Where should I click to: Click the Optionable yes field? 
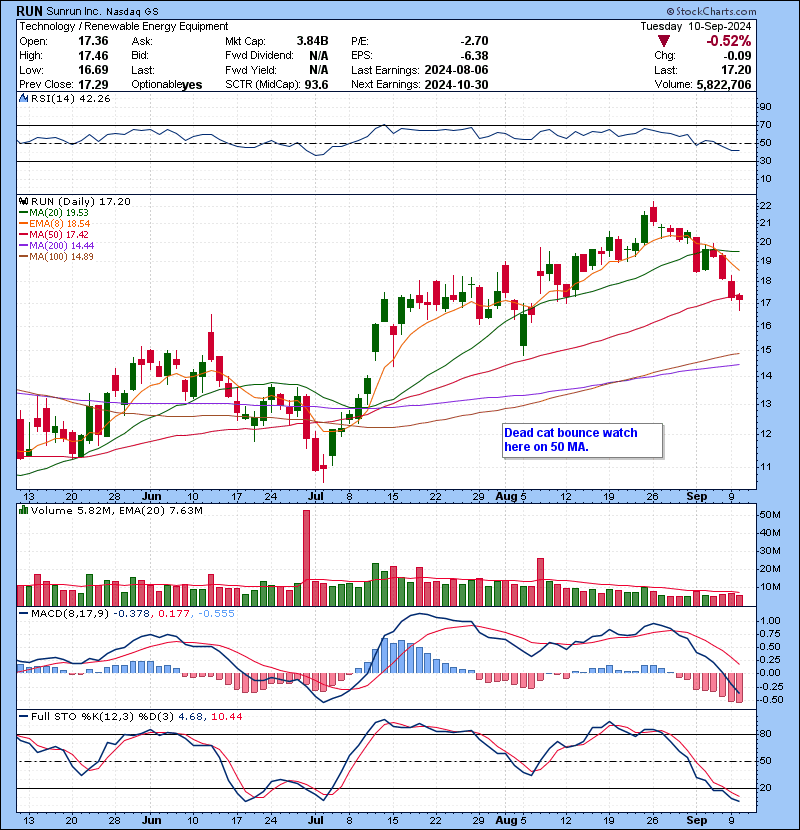click(x=167, y=84)
